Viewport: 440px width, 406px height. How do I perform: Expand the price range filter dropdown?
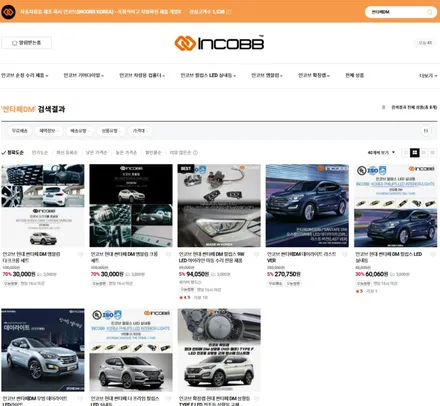click(x=140, y=131)
